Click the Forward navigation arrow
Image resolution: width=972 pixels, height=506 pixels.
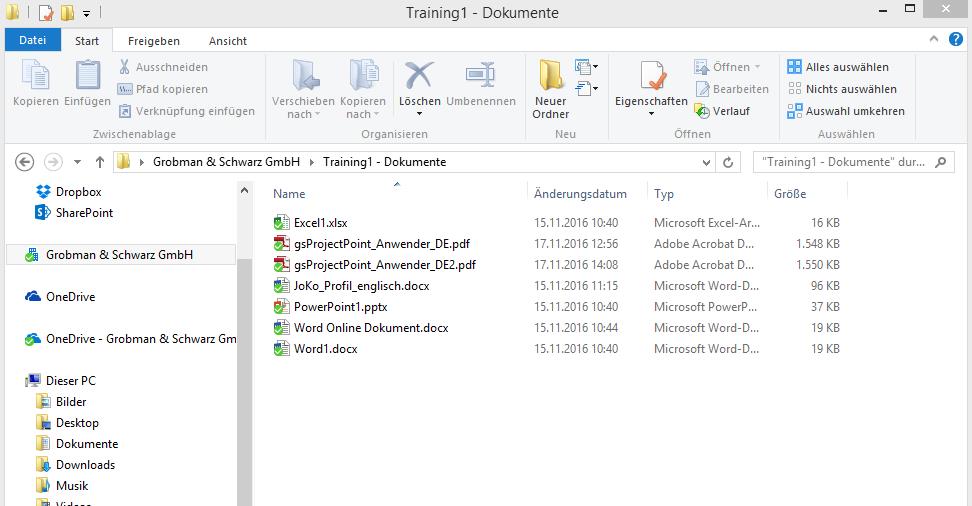[53, 162]
